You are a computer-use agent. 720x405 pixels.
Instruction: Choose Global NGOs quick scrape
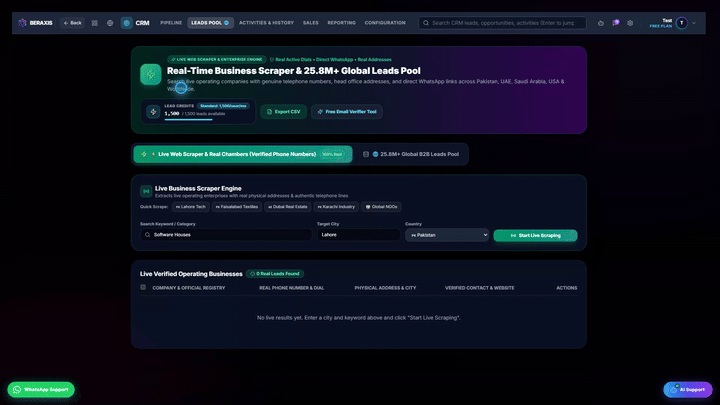[381, 207]
